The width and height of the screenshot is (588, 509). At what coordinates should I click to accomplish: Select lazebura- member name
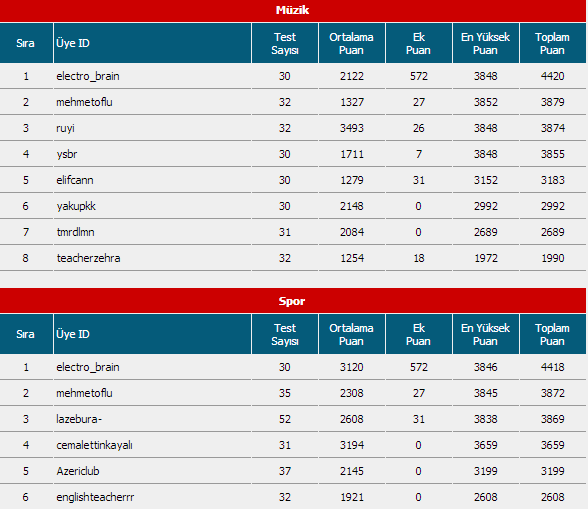tap(79, 419)
